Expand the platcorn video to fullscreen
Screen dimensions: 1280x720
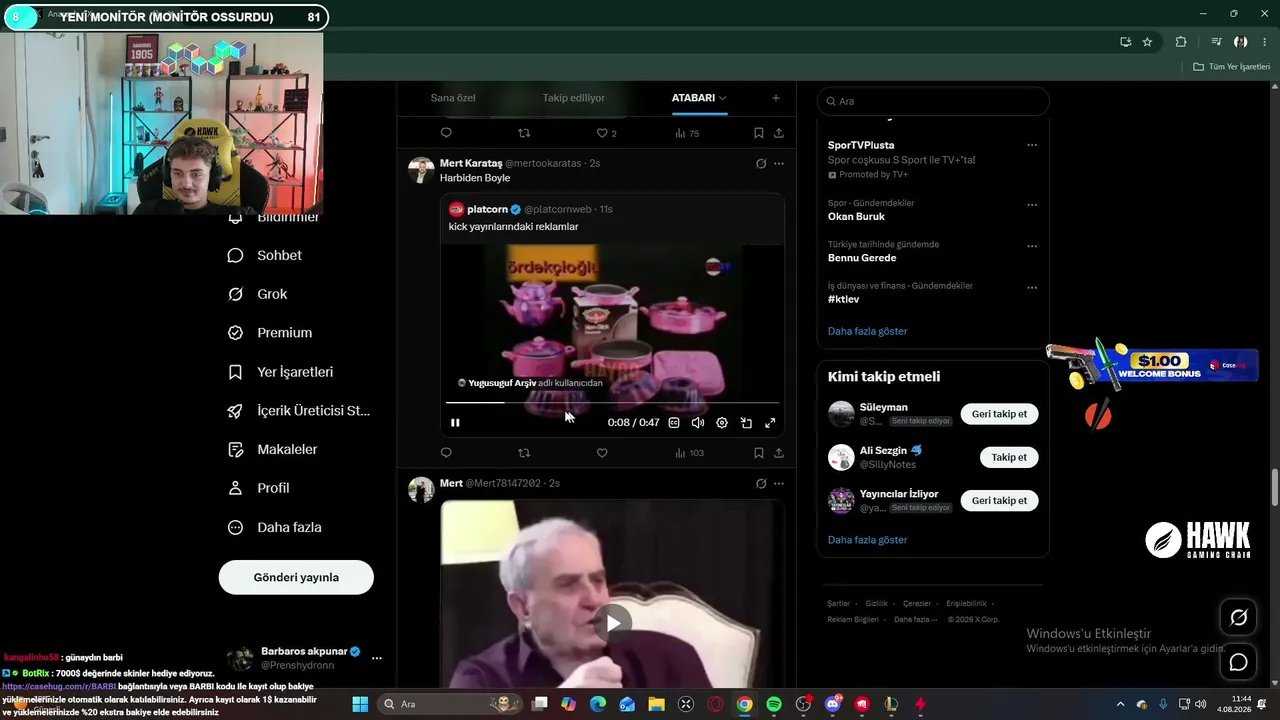tap(770, 423)
